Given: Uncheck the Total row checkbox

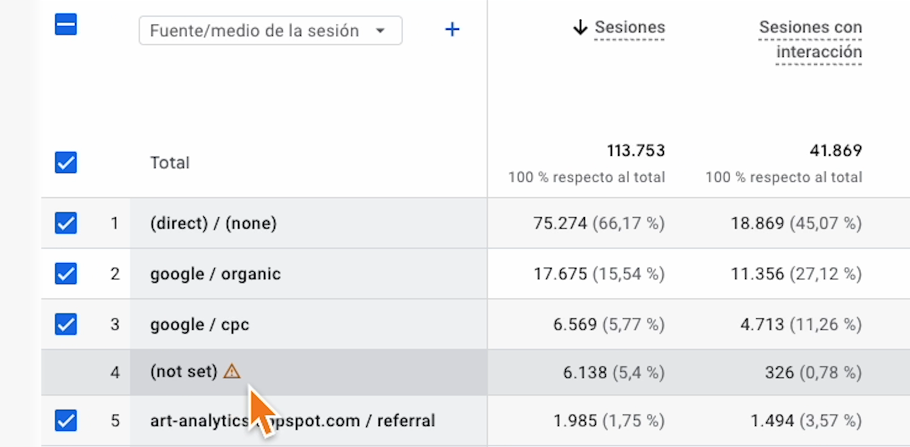Looking at the screenshot, I should [x=66, y=162].
